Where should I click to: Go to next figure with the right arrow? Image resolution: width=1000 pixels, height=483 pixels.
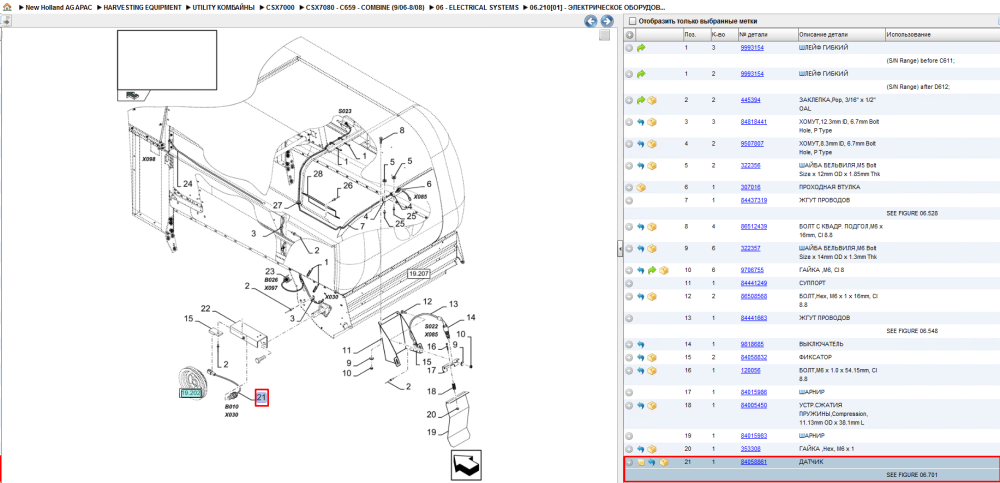607,21
